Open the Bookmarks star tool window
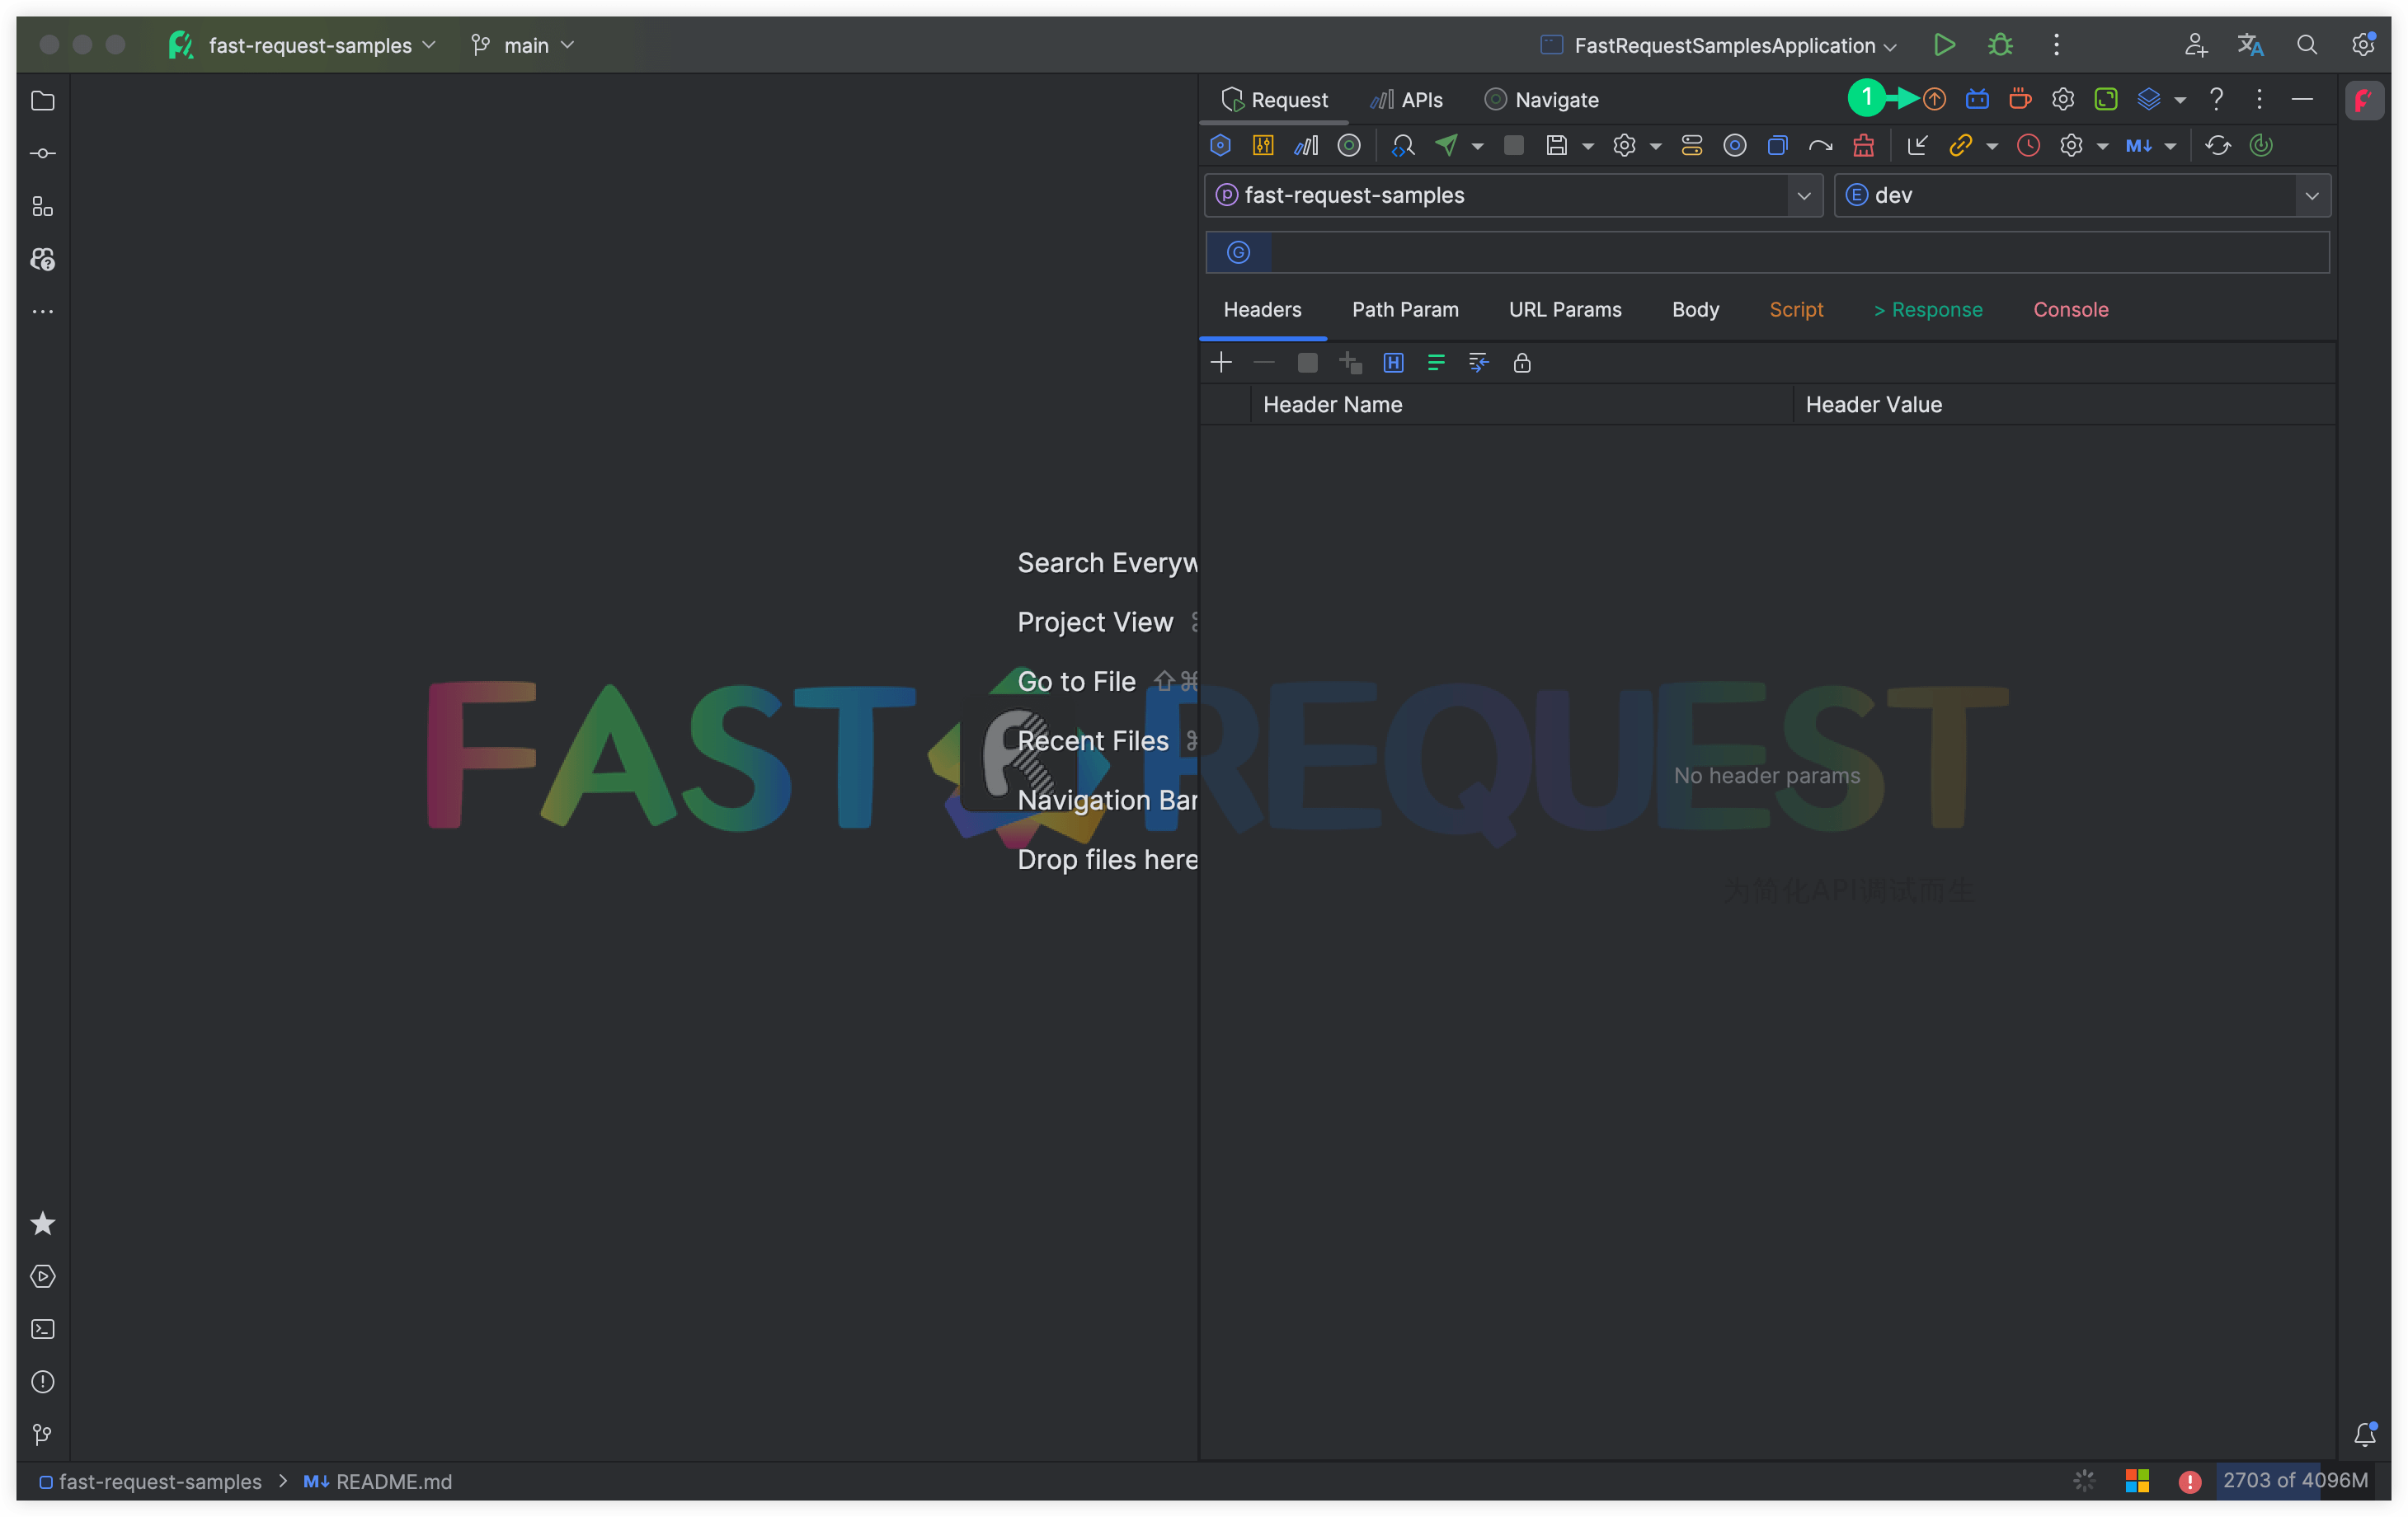Screen dimensions: 2408x1517 click(43, 1224)
